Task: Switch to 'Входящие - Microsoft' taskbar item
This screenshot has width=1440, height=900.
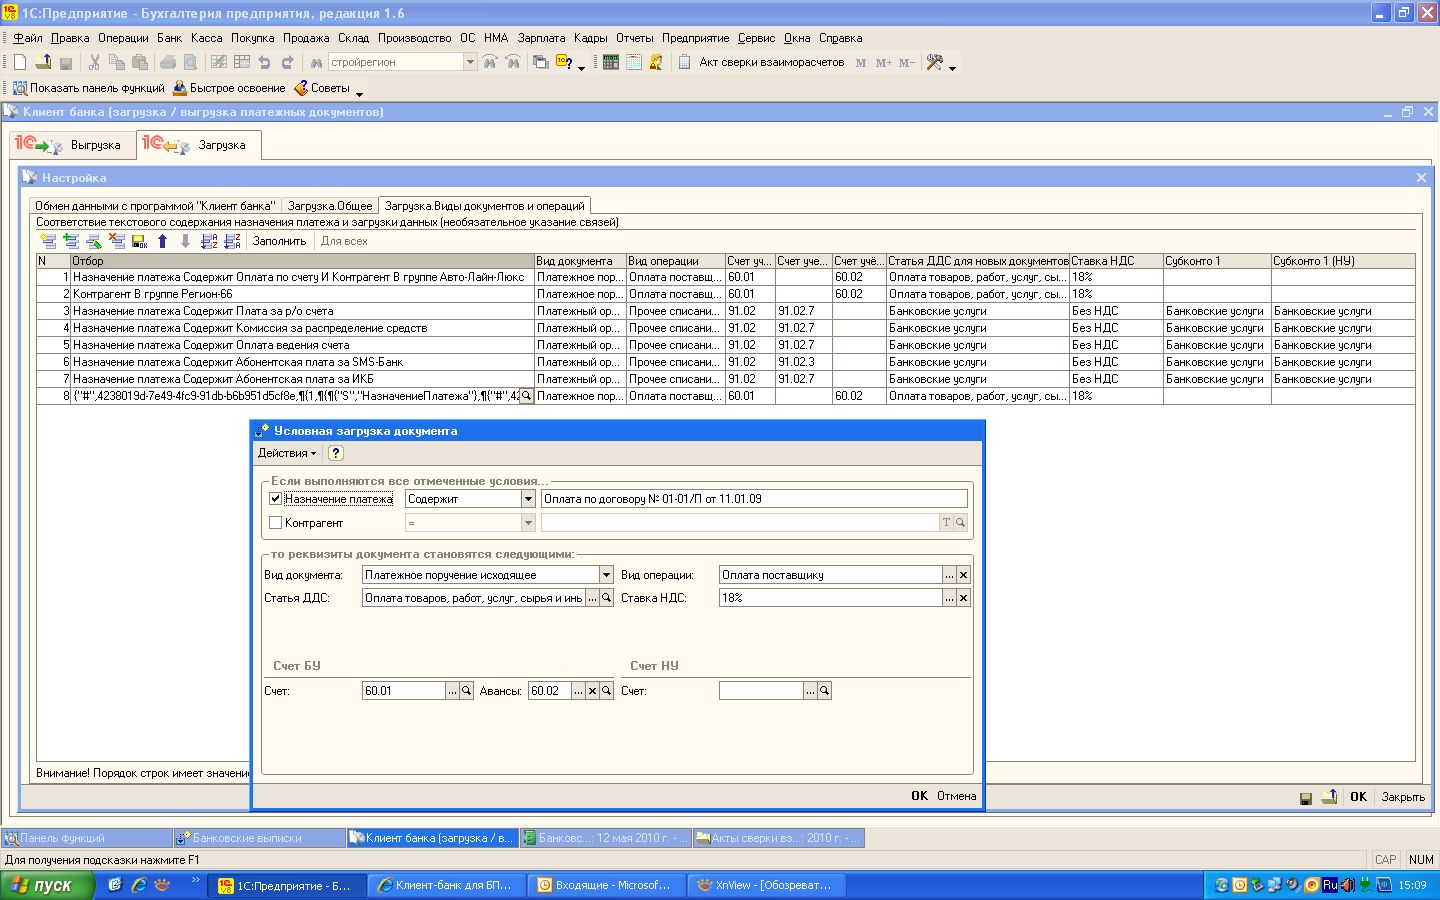Action: click(x=608, y=885)
